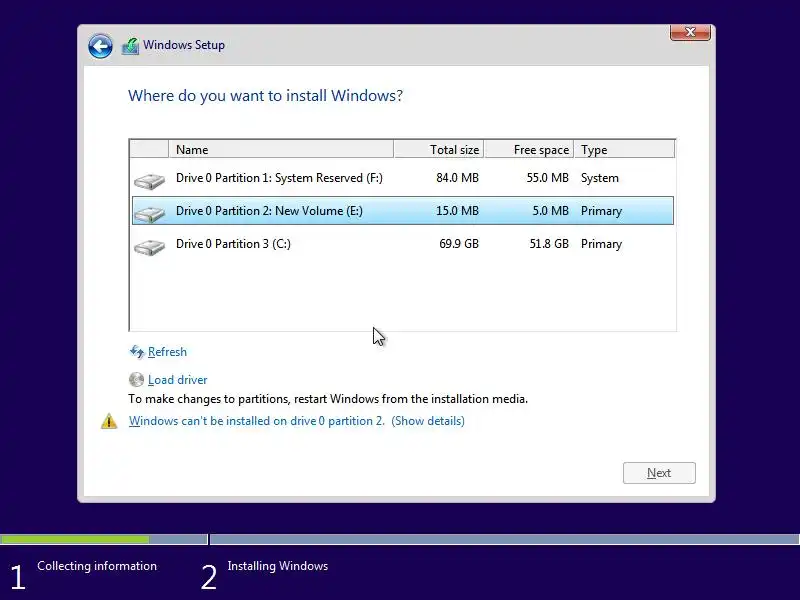Click the Installing Windows progress bar
800x600 pixels.
(505, 539)
